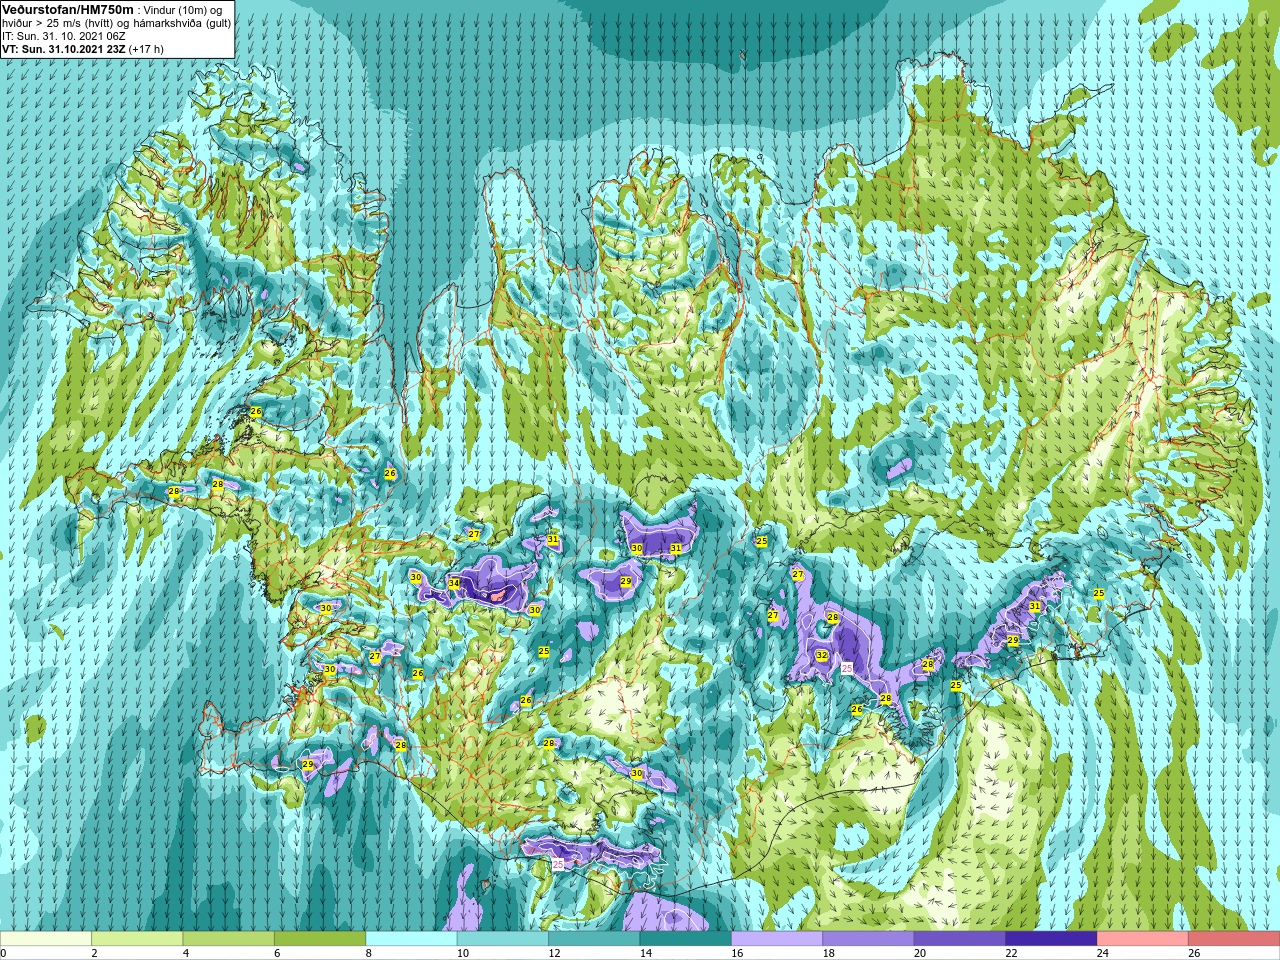
Task: Select the 'VT: Sun. 31.10.2021 23Z (+17 h)' line
Action: 83,48
